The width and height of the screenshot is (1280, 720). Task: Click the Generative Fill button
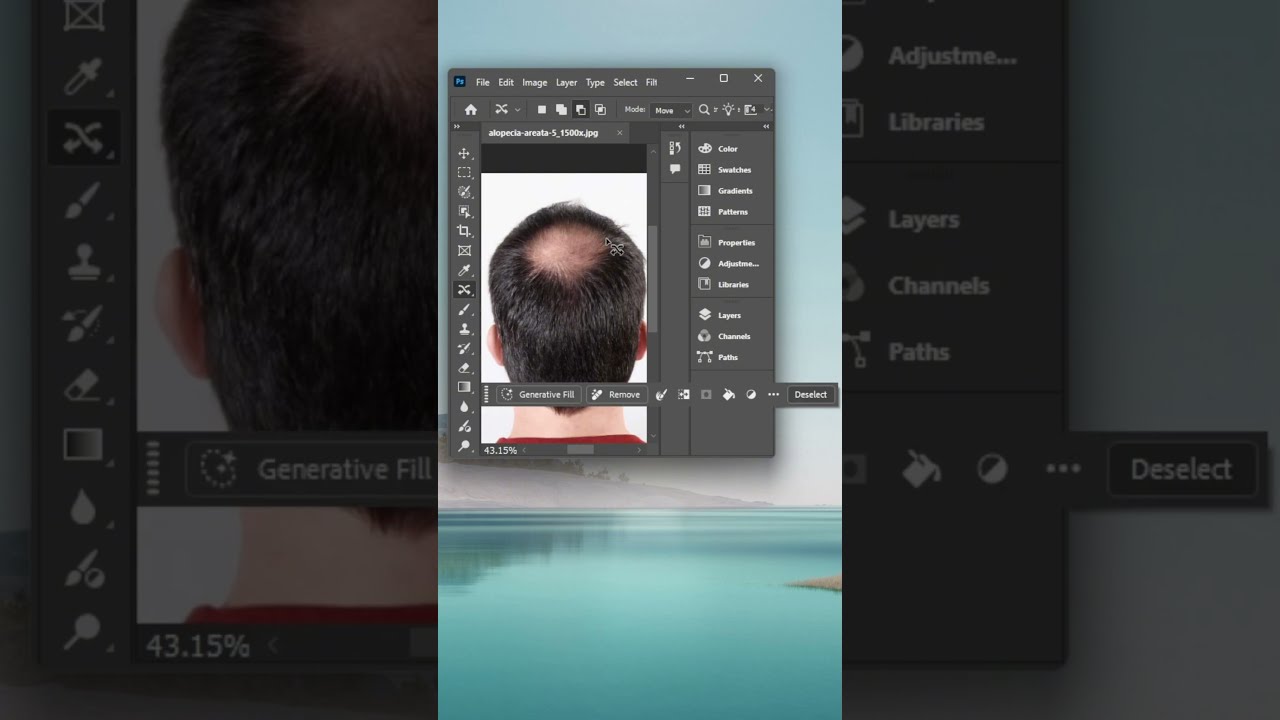[x=538, y=395]
